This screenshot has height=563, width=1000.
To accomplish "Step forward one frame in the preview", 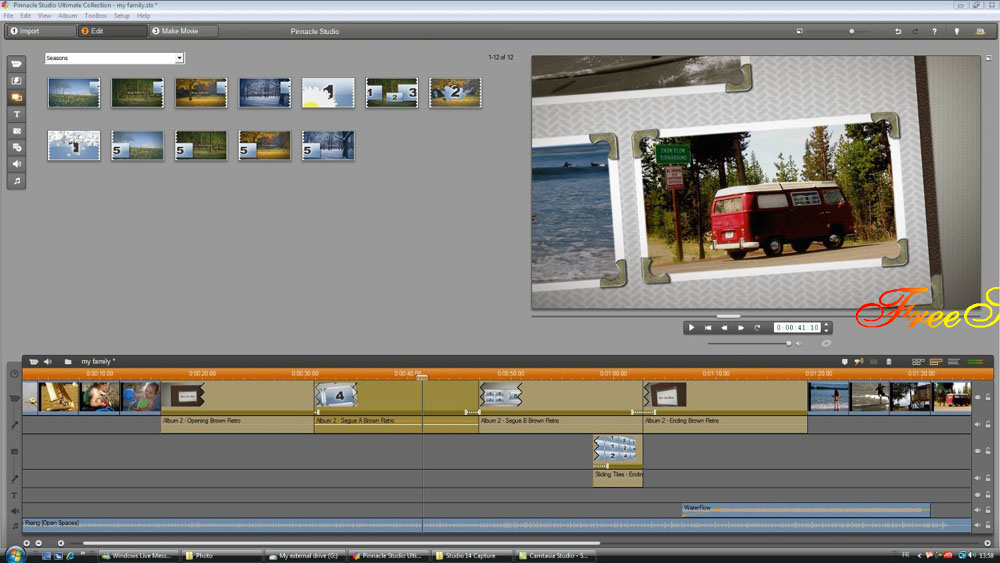I will (x=741, y=328).
